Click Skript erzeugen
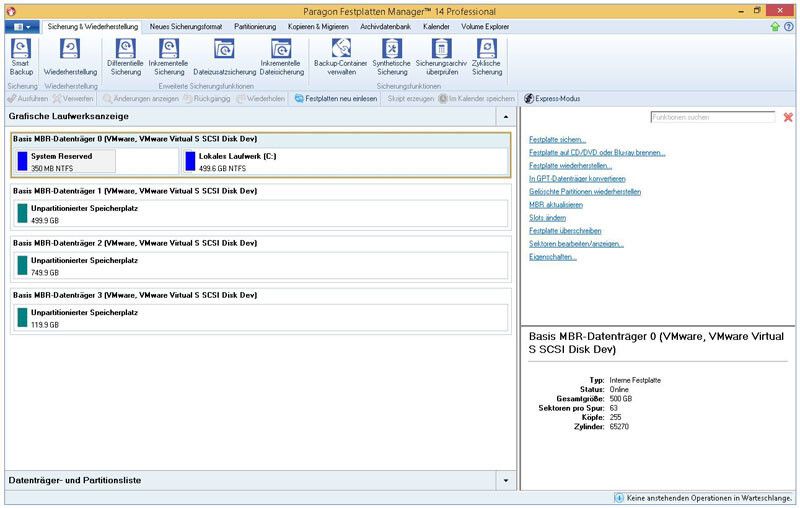The width and height of the screenshot is (800, 508). tap(410, 98)
